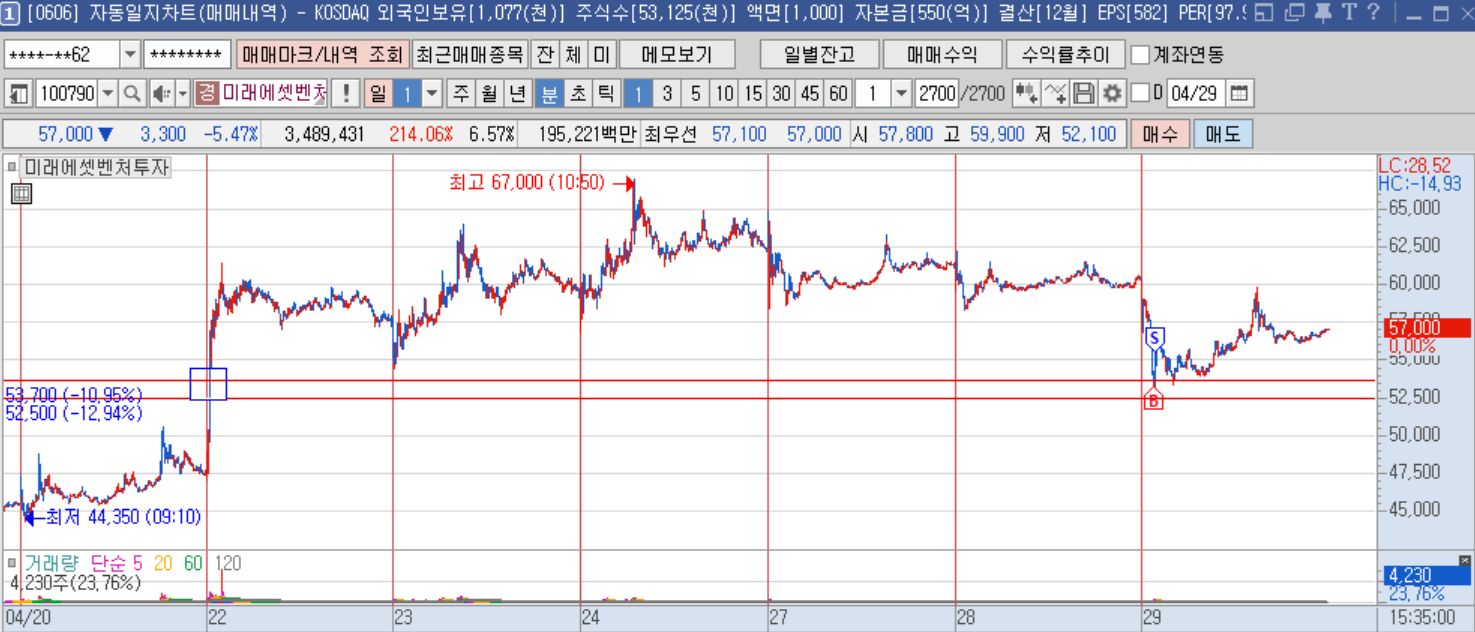This screenshot has width=1475, height=632.
Task: Select the 주 weekly chart toggle
Action: [461, 94]
